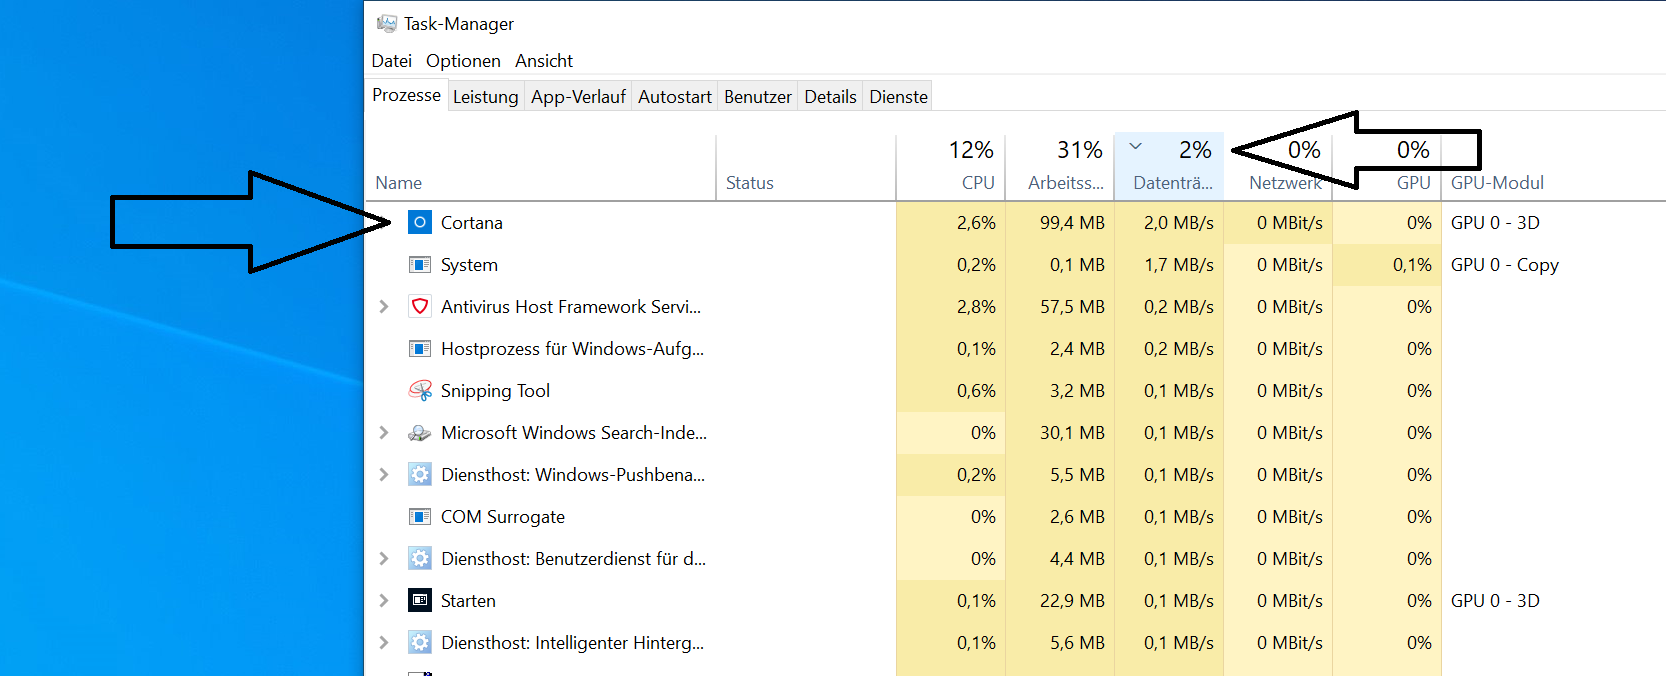Click the Hostprozess für Windows-Aufg icon
The image size is (1666, 676).
420,349
